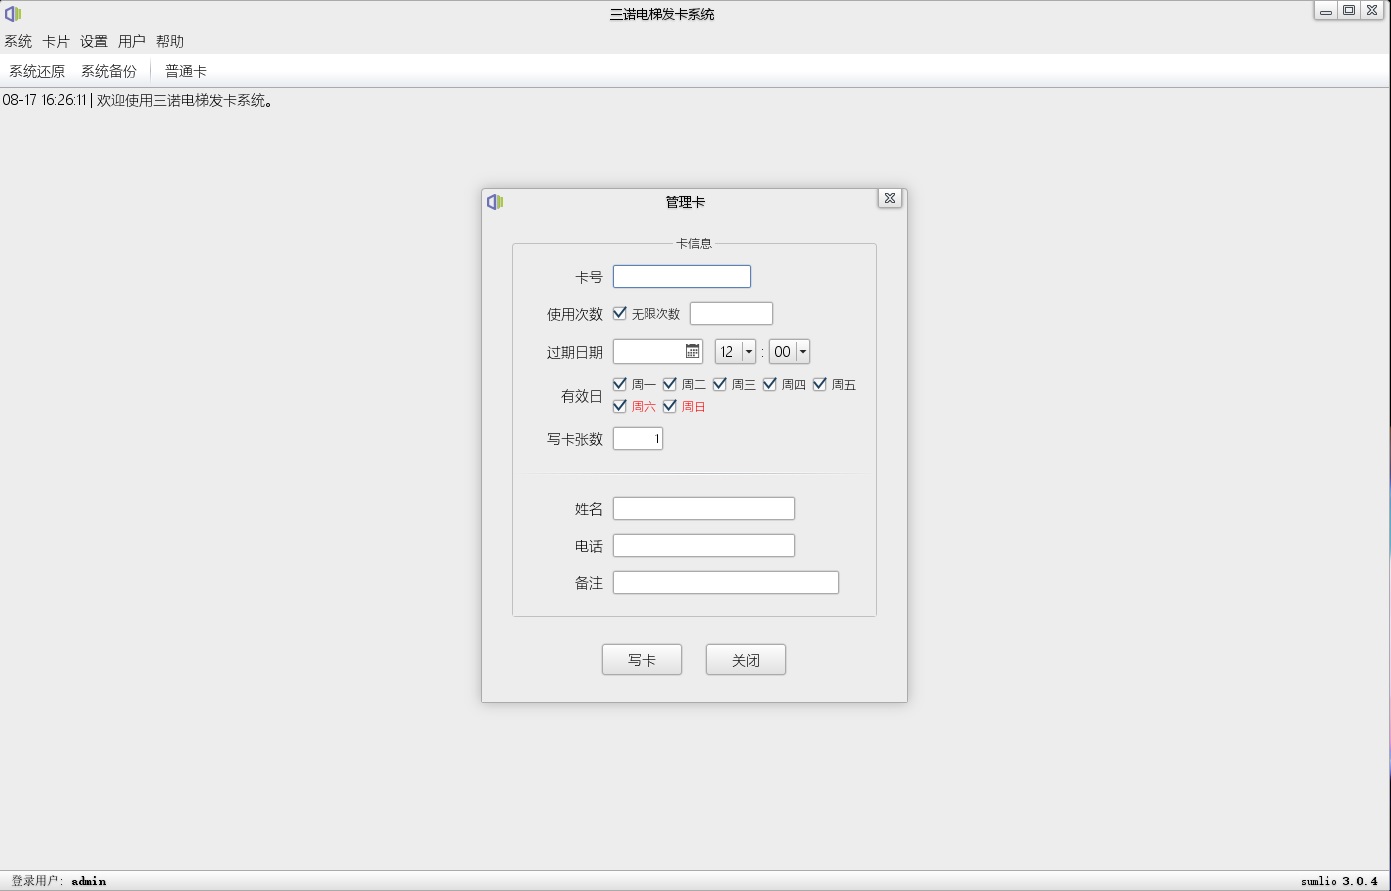Viewport: 1391px width, 891px height.
Task: Click the sunlio 3.0.4 version text
Action: [1339, 881]
